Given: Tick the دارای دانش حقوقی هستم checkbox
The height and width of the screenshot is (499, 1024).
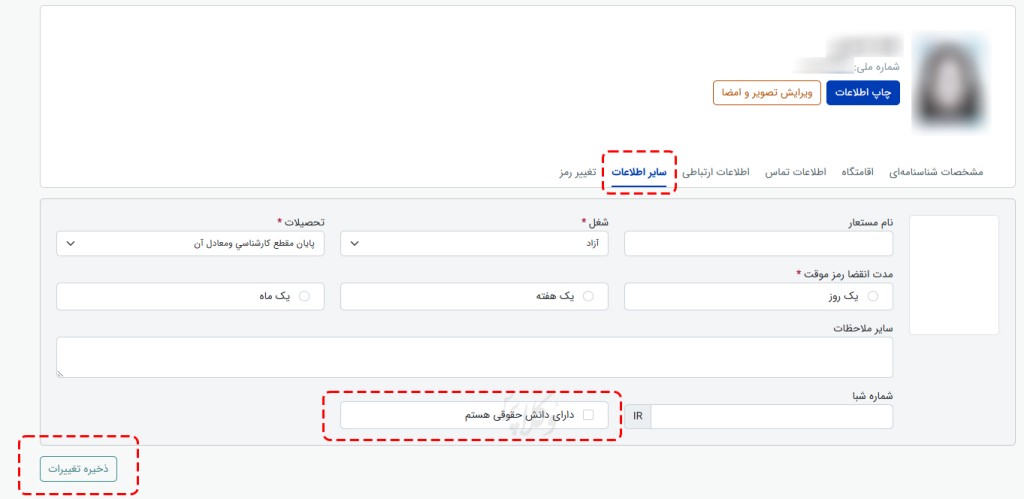Looking at the screenshot, I should pyautogui.click(x=588, y=415).
